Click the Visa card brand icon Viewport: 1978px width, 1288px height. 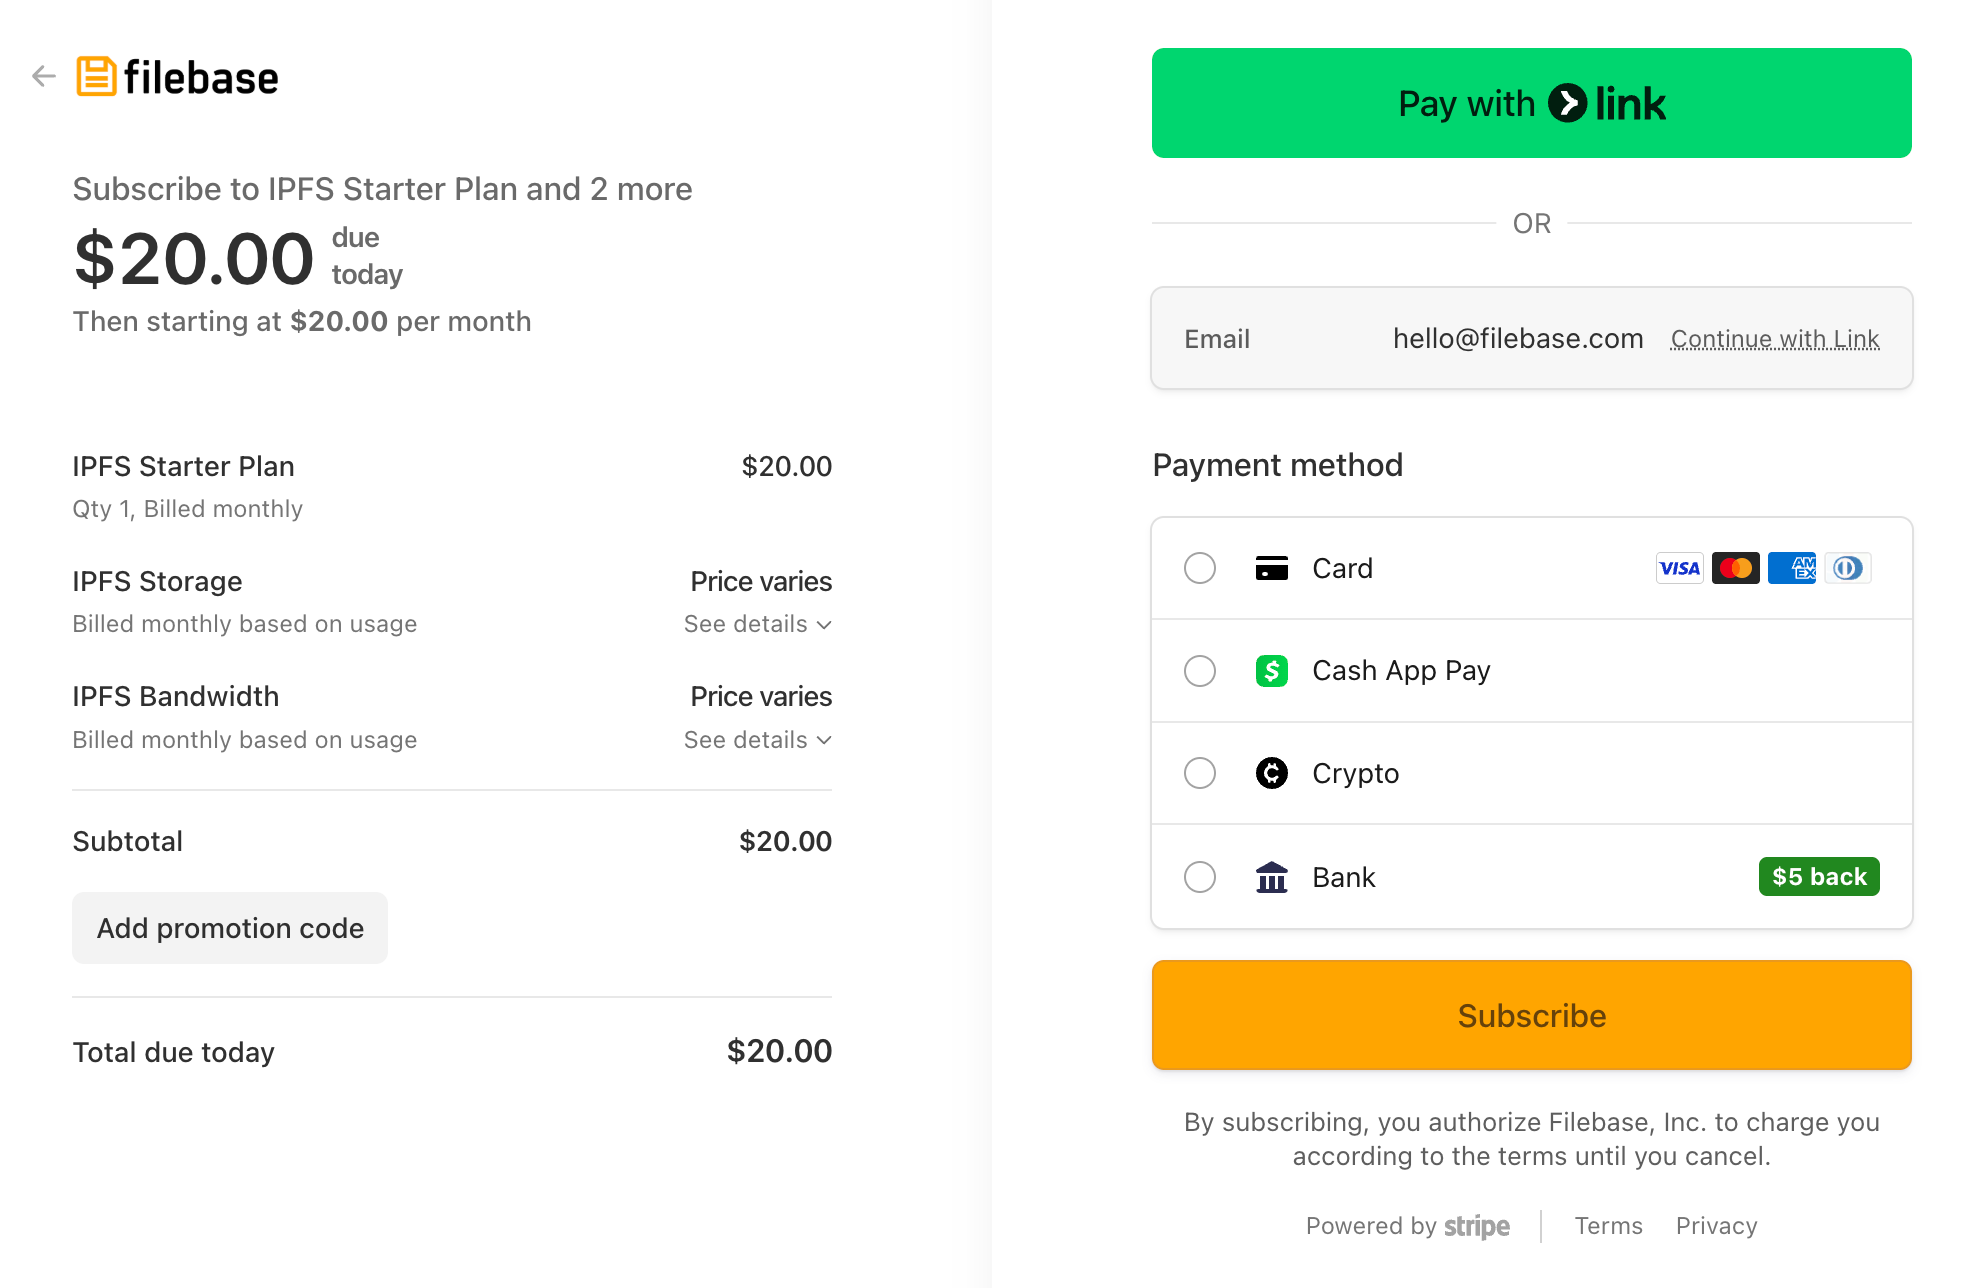[x=1679, y=568]
